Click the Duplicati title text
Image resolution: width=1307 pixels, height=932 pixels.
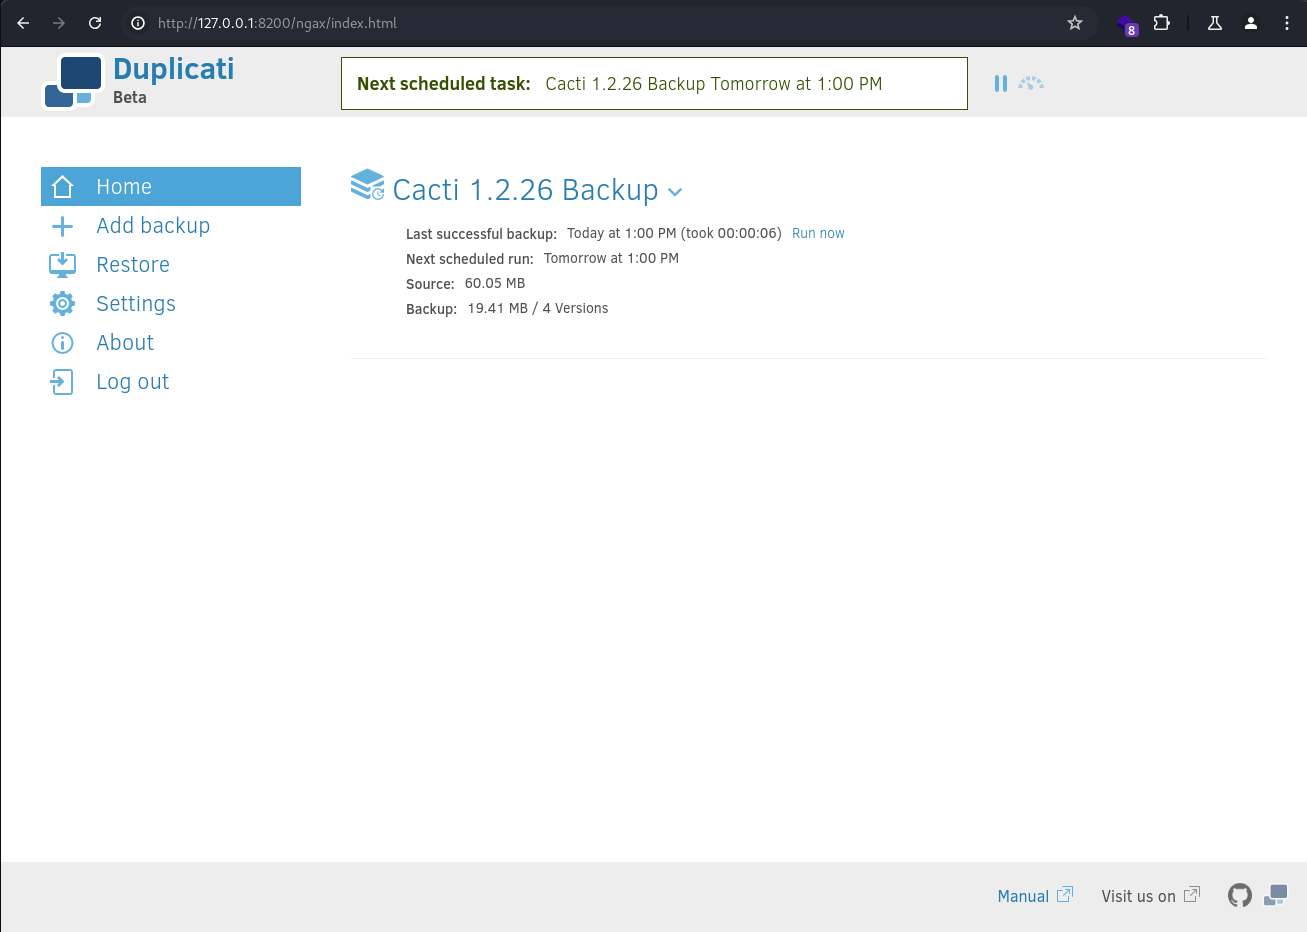tap(174, 69)
